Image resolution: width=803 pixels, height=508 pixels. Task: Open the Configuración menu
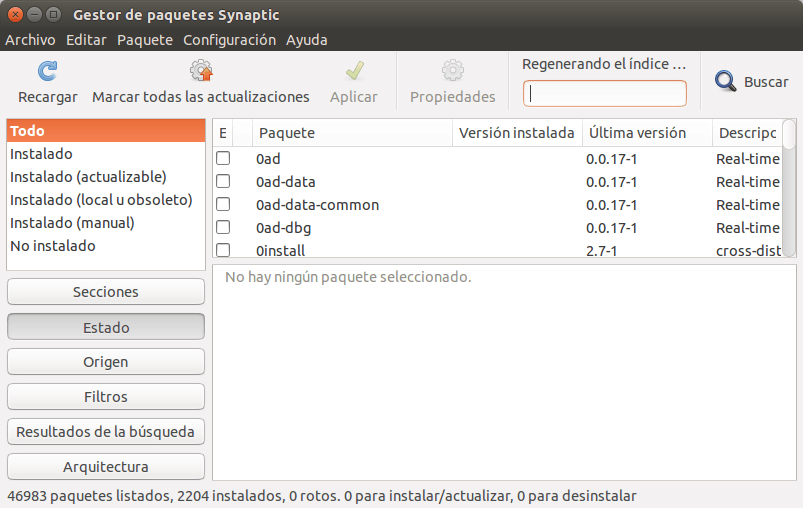pyautogui.click(x=229, y=40)
